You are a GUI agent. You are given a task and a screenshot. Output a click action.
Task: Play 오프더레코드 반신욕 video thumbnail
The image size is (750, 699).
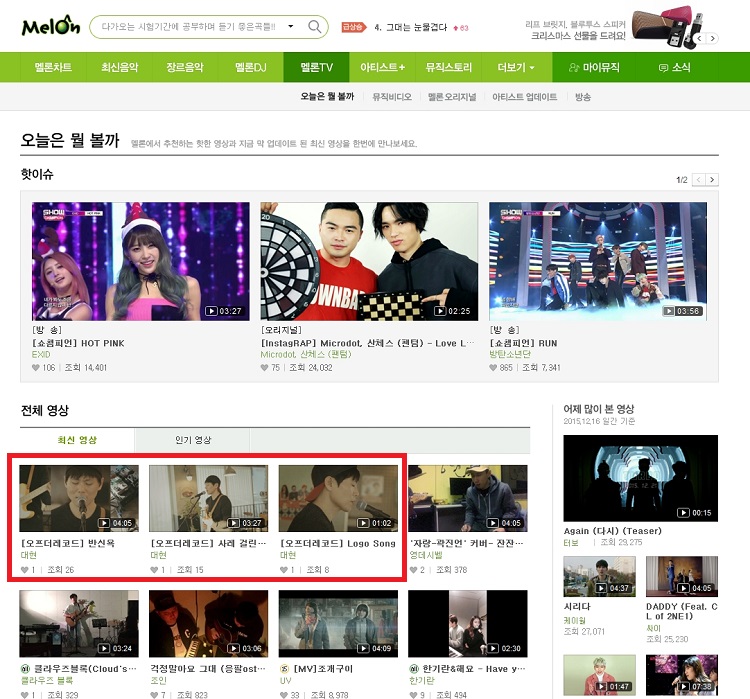(x=79, y=498)
